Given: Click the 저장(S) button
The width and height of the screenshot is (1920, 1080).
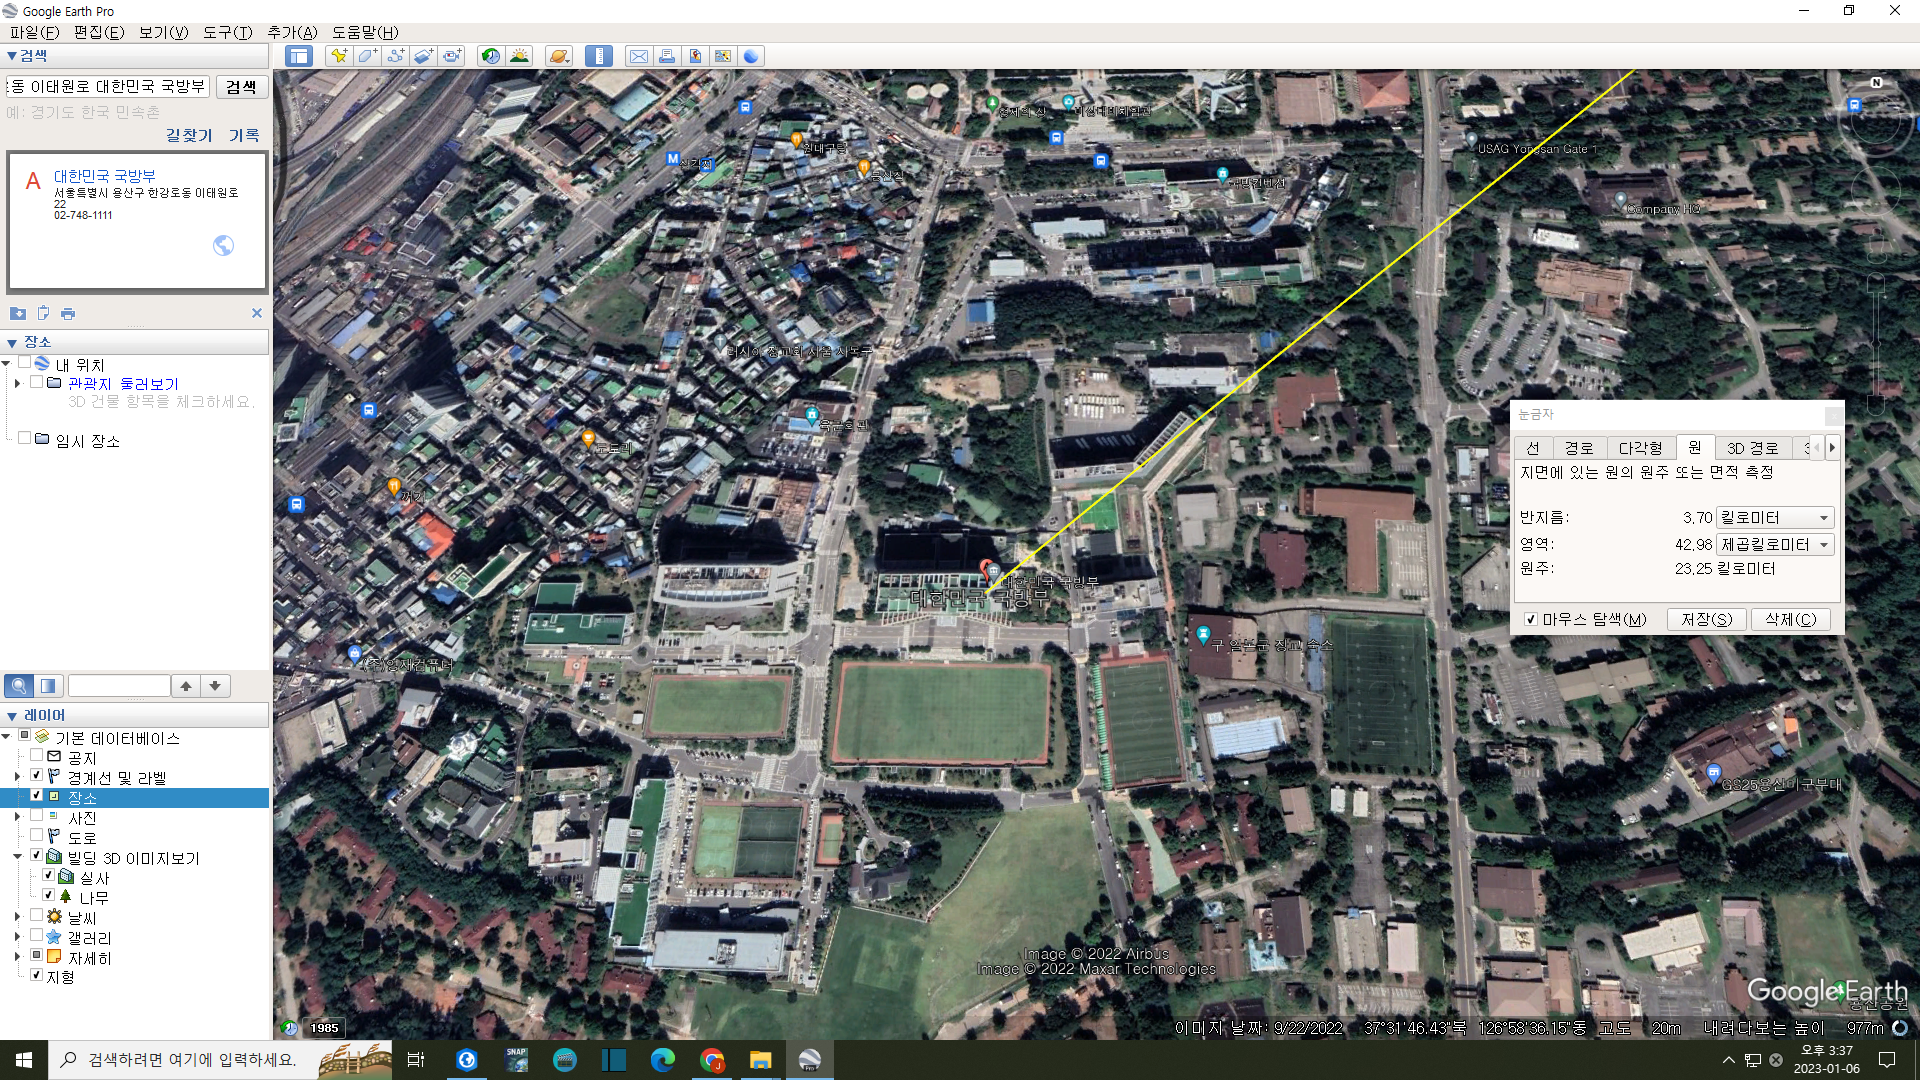Looking at the screenshot, I should click(x=1706, y=620).
